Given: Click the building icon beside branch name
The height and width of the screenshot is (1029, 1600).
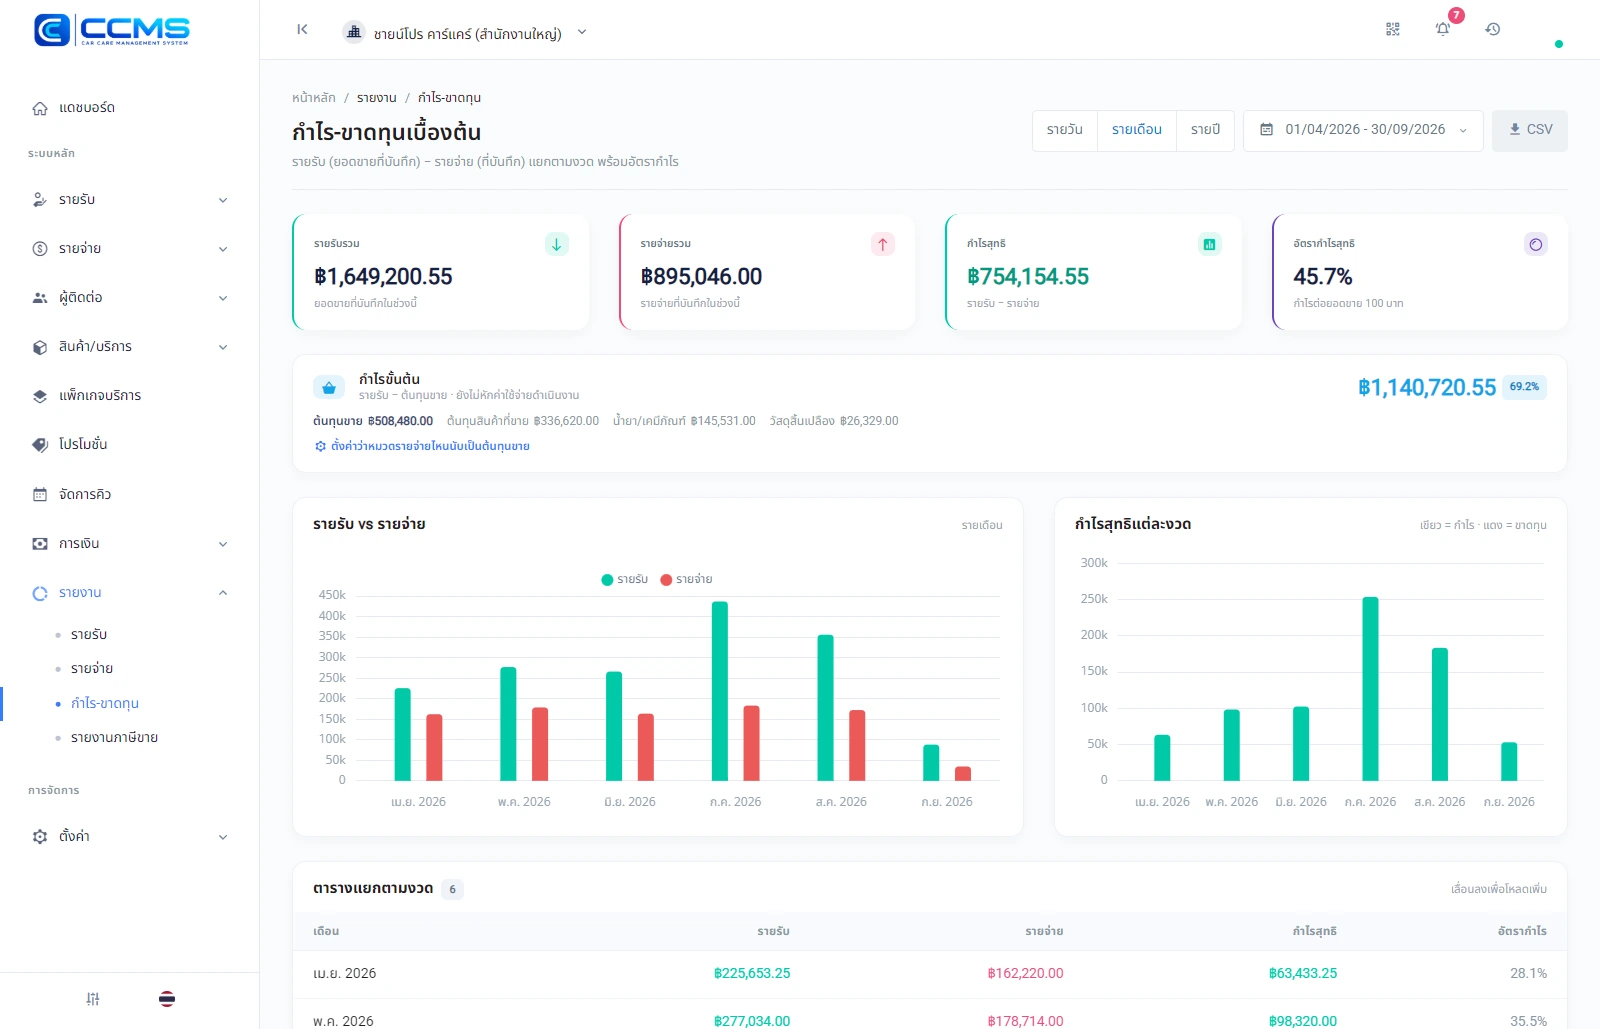Looking at the screenshot, I should (x=354, y=32).
